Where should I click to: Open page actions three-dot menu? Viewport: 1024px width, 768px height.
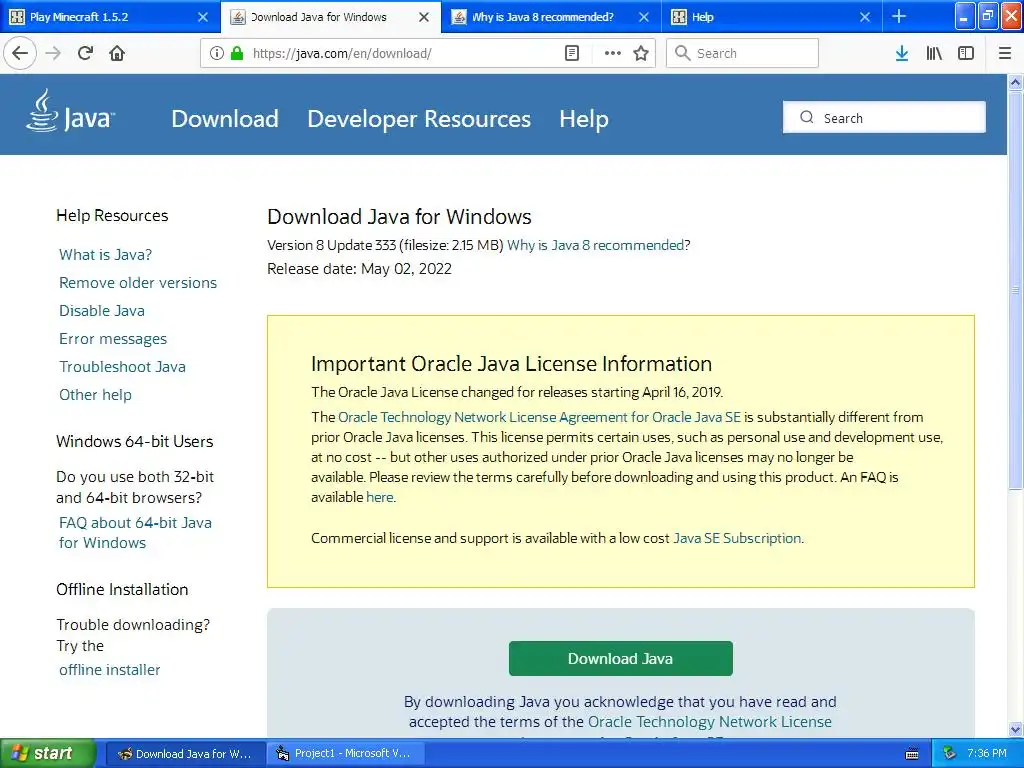(613, 53)
